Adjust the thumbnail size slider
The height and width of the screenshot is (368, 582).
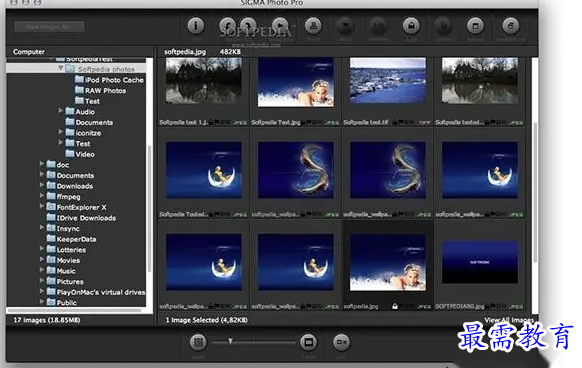[x=230, y=342]
